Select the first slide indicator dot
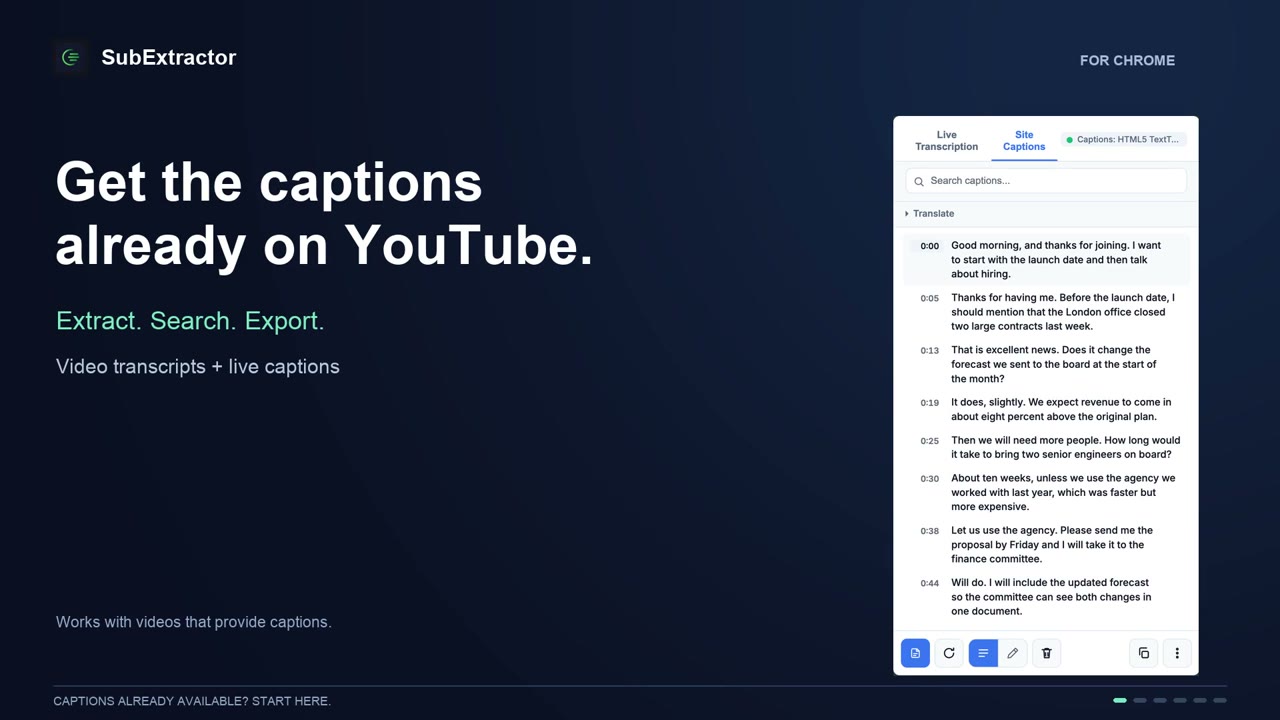This screenshot has height=720, width=1280. pyautogui.click(x=1120, y=700)
